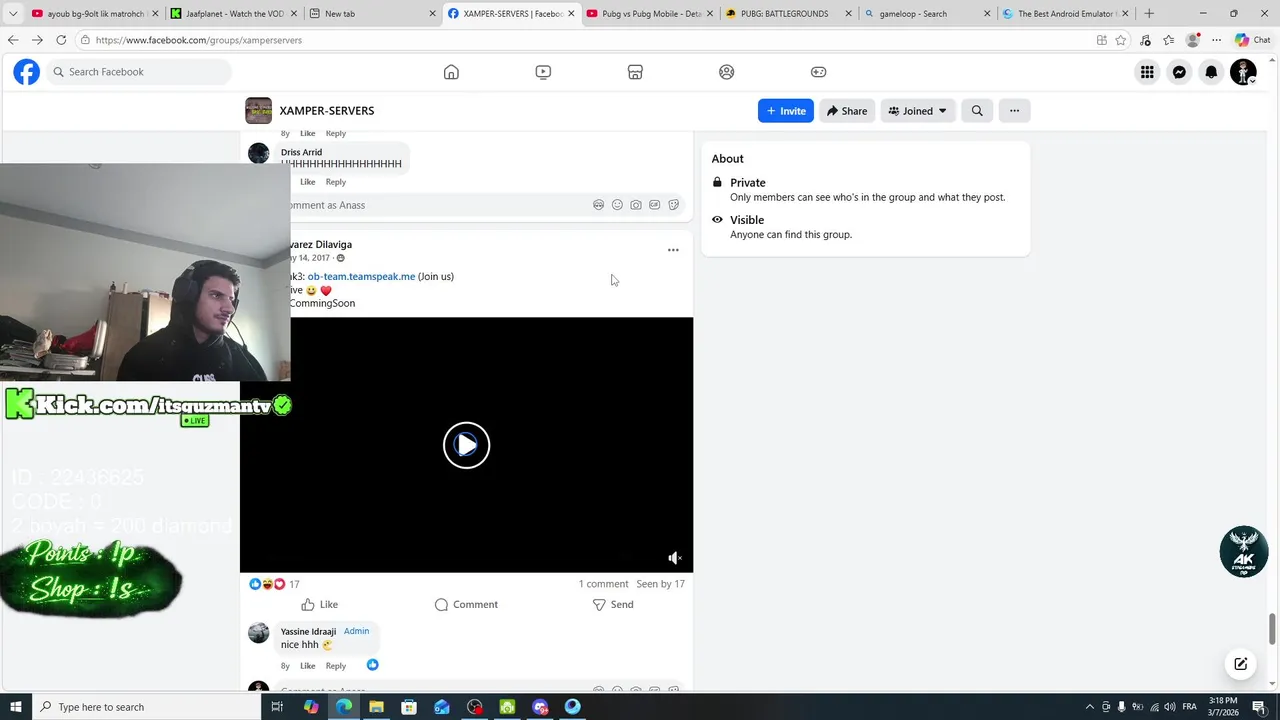Screen dimensions: 1280x720
Task: Add a GIF to the comment
Action: 654,205
